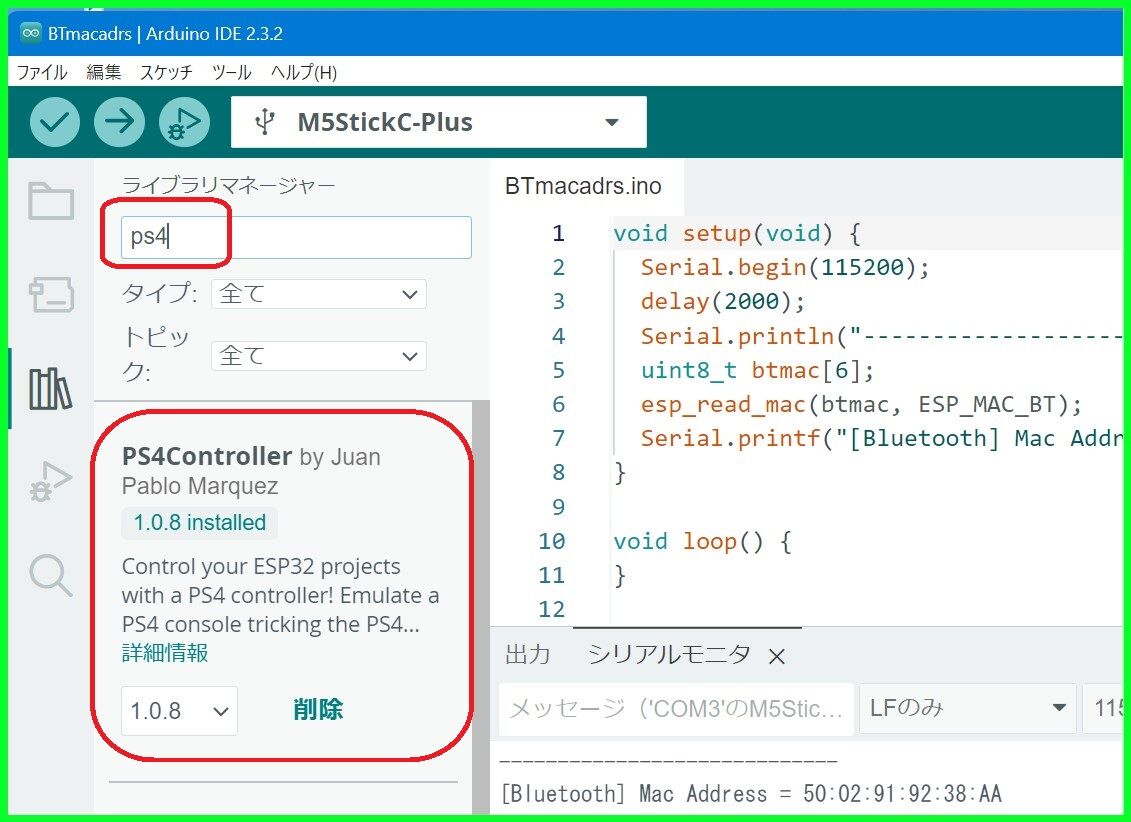Click the library list vertical scrollbar
This screenshot has width=1131, height=822.
480,608
